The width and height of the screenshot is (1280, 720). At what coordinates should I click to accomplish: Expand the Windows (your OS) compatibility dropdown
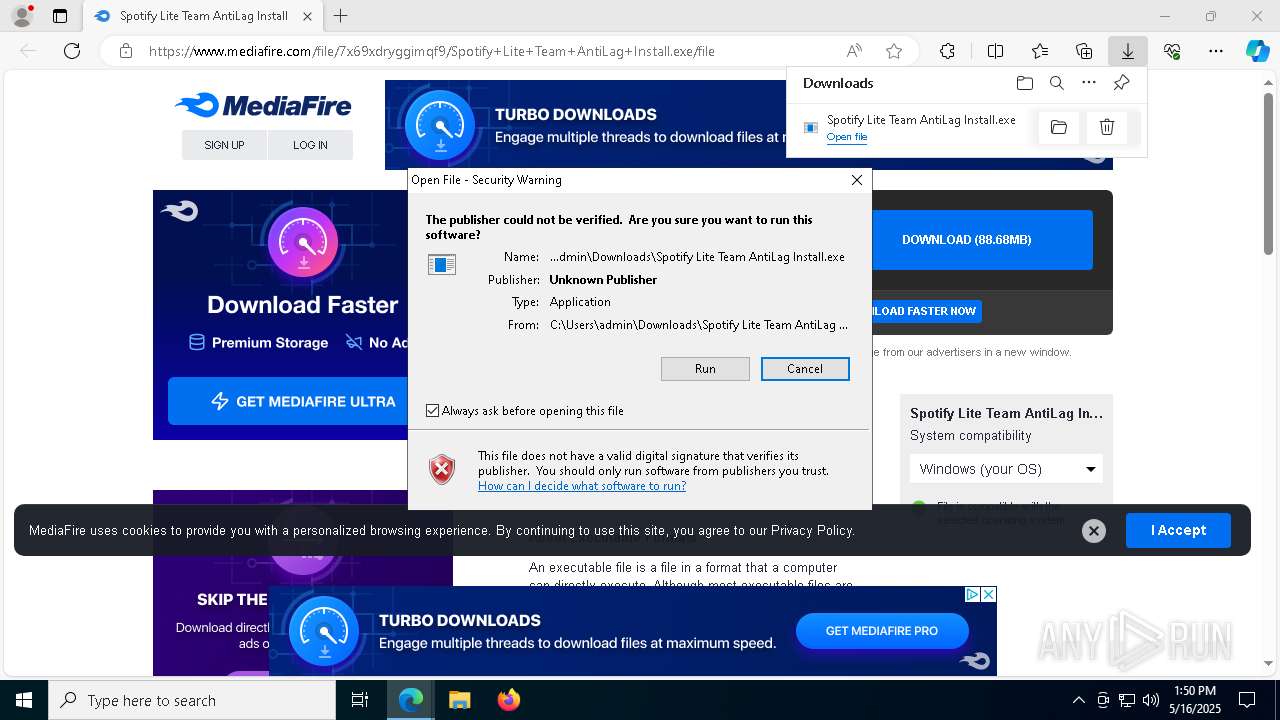1006,469
